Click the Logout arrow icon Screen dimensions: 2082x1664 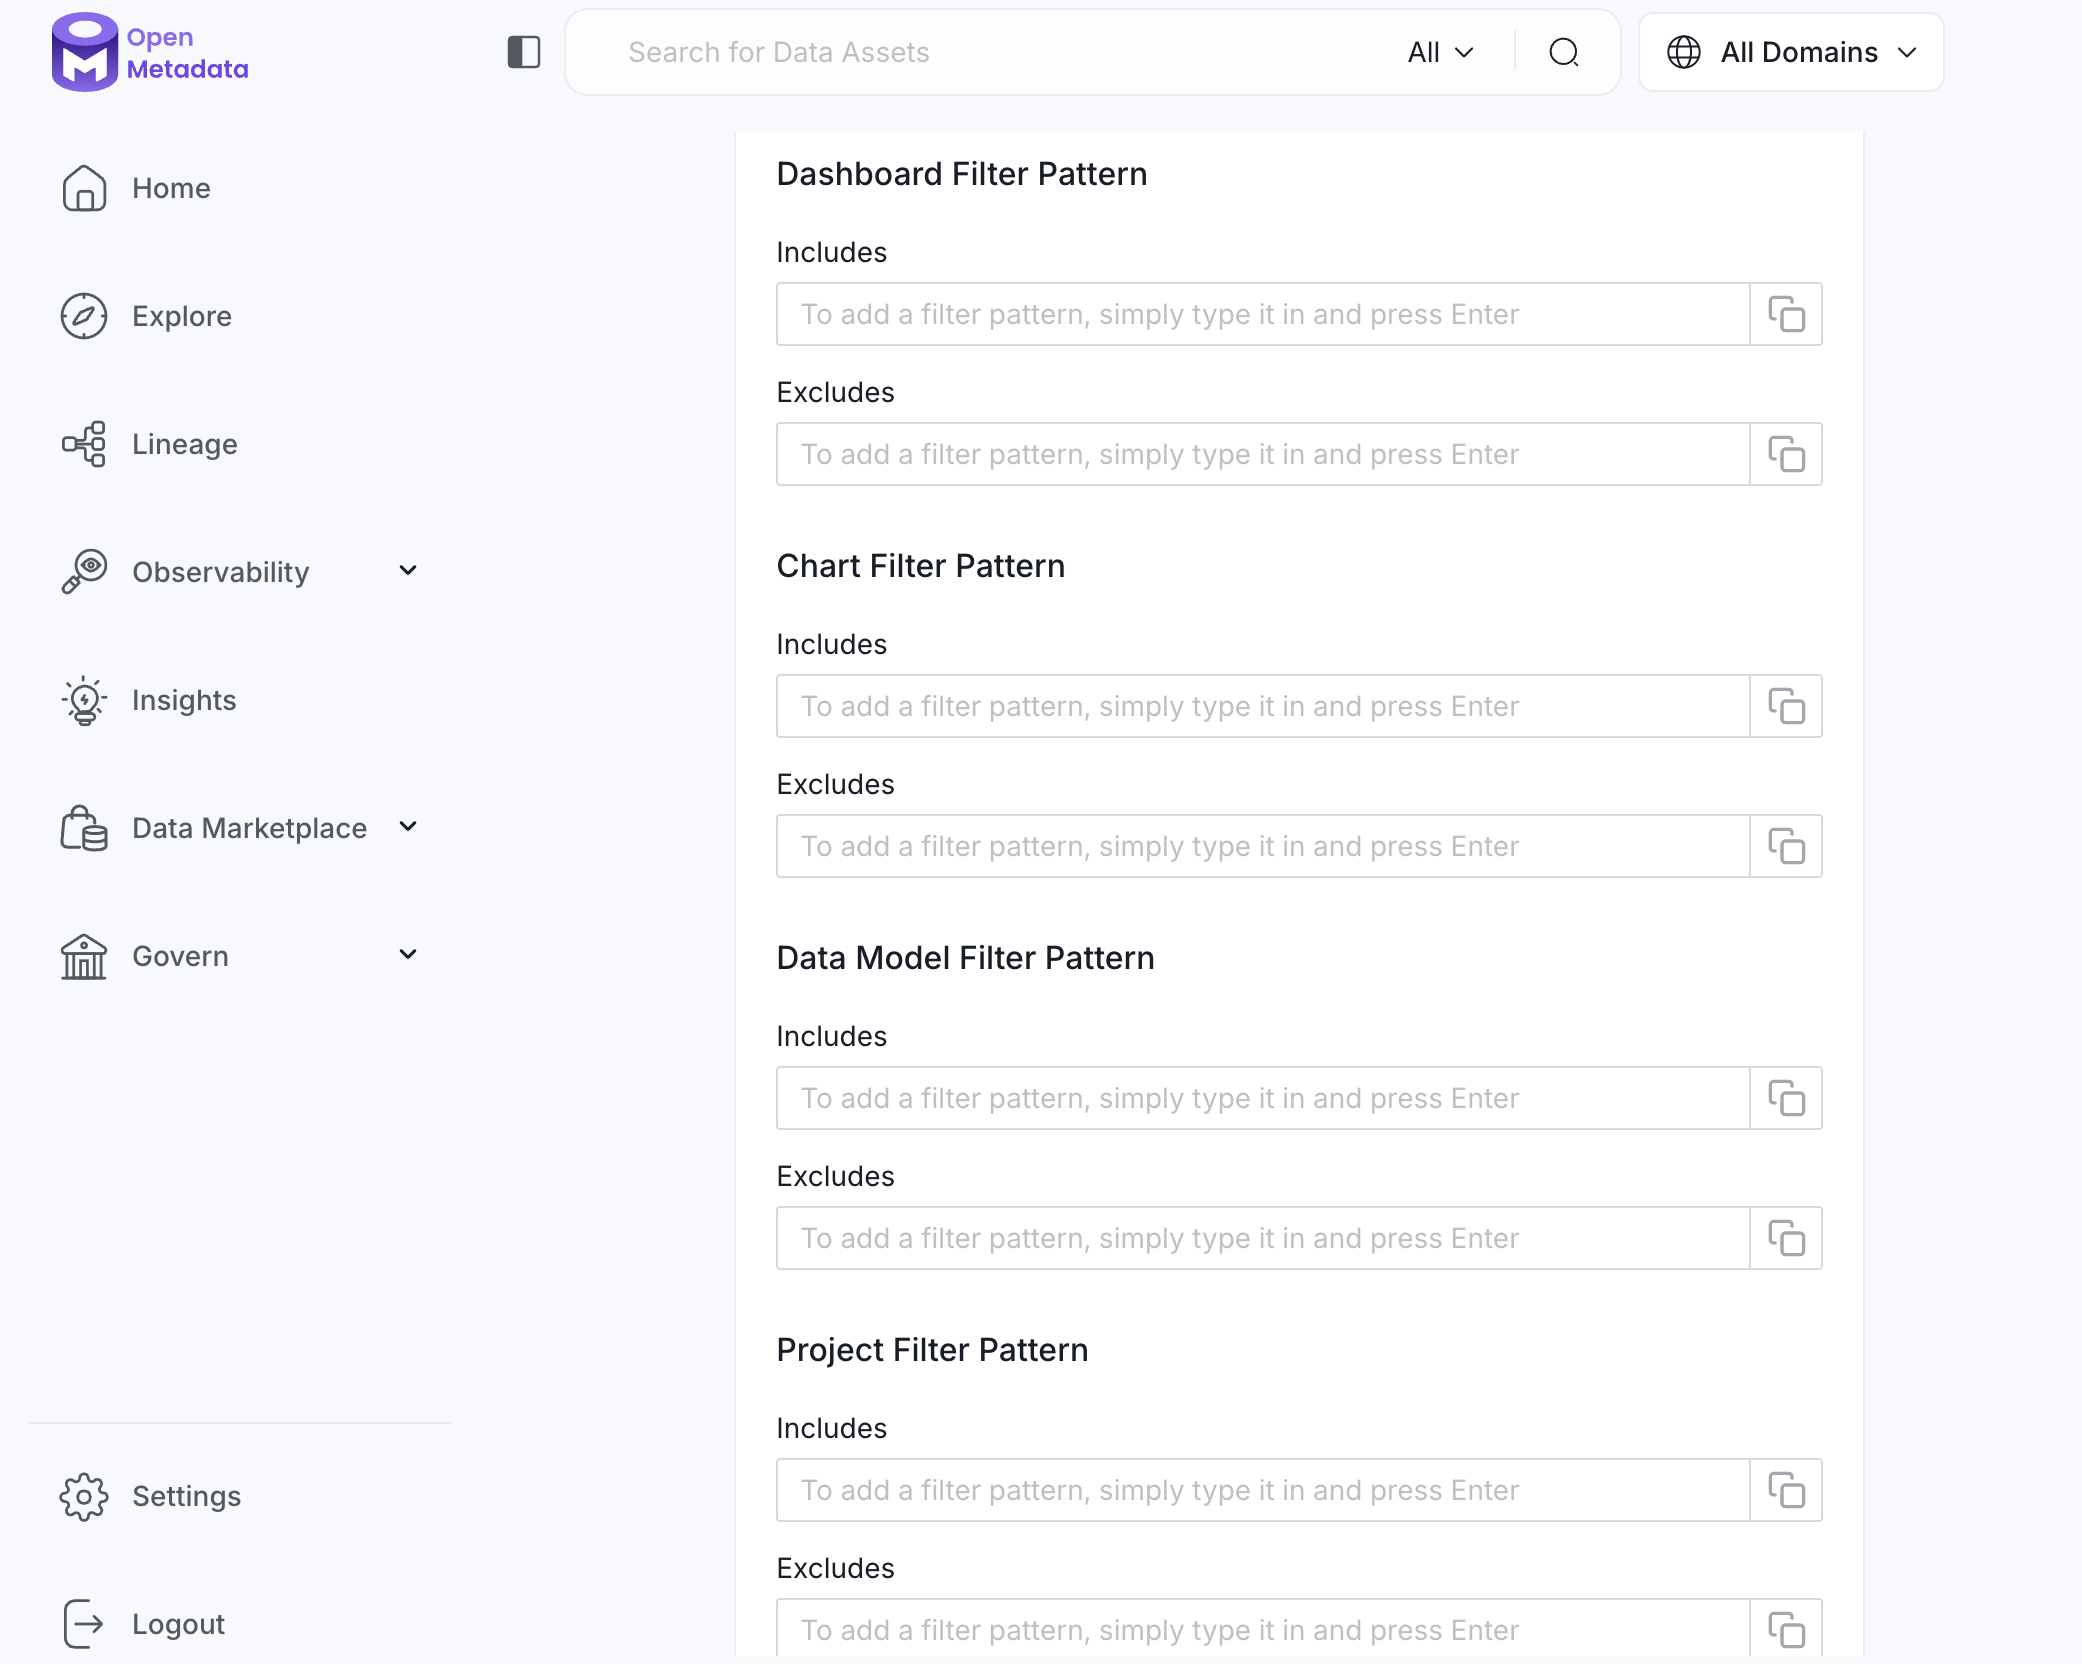(84, 1624)
